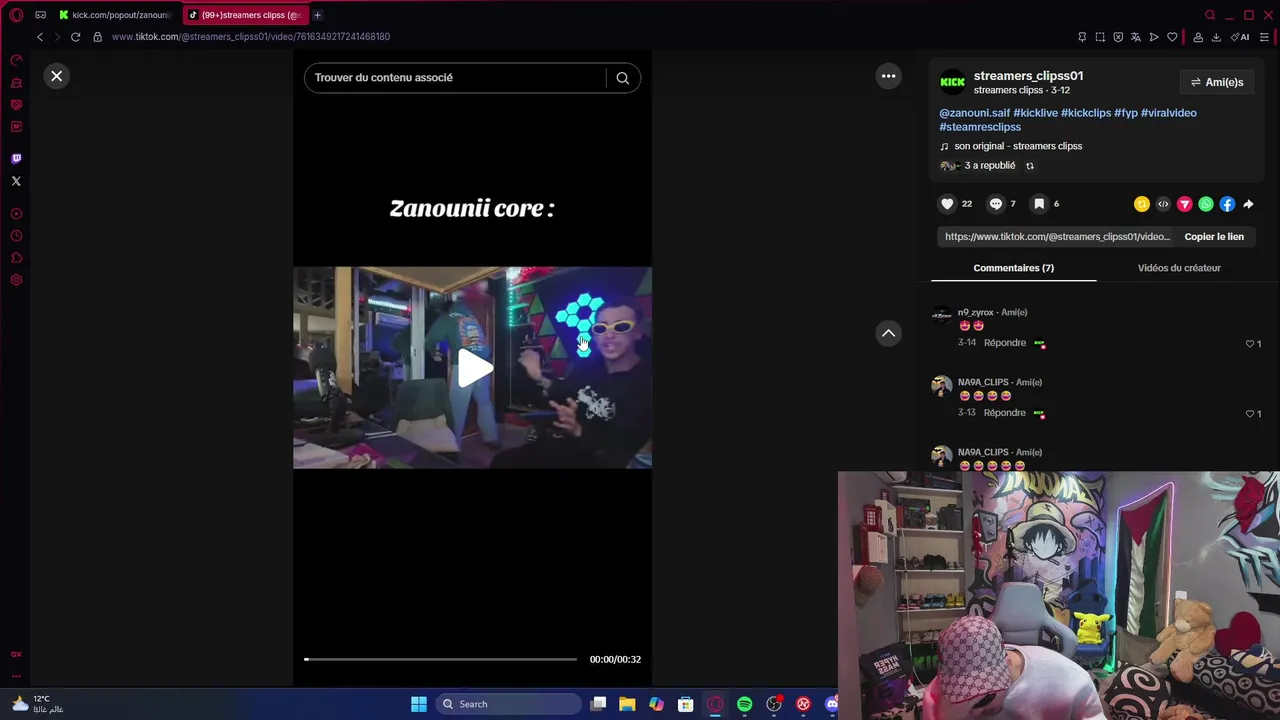The width and height of the screenshot is (1280, 720).
Task: Close the TikTok video viewer
Action: pyautogui.click(x=57, y=76)
